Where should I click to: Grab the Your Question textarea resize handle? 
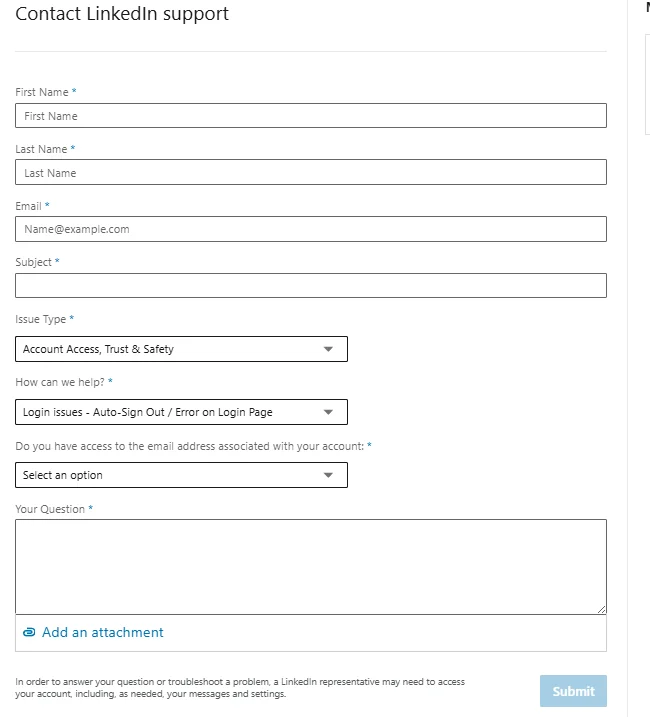point(602,609)
